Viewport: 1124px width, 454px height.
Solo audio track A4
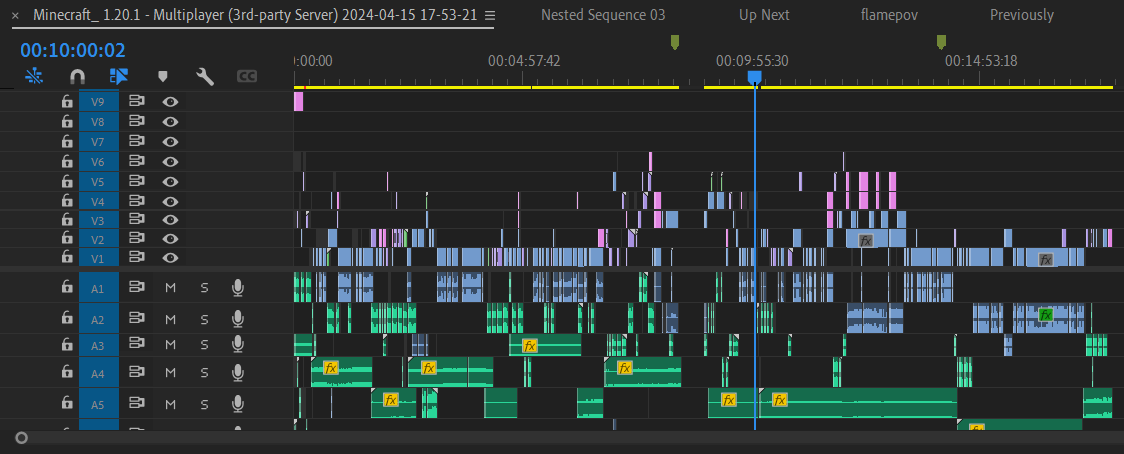pos(204,372)
